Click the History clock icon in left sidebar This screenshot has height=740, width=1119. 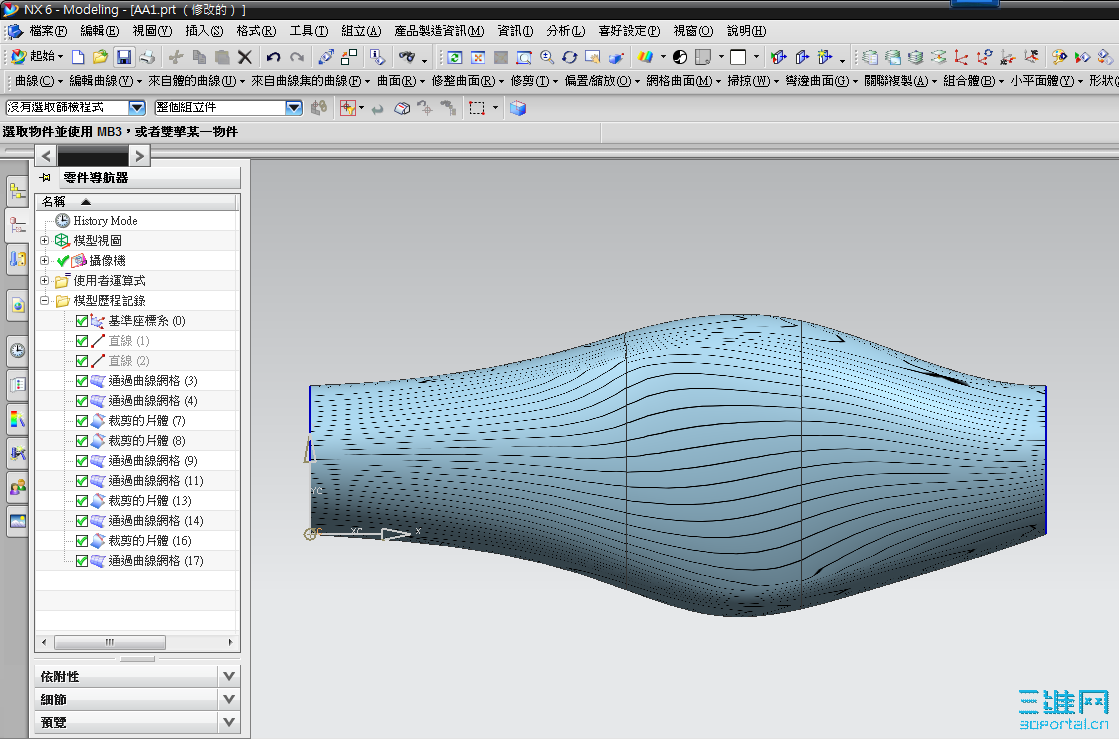(x=17, y=351)
